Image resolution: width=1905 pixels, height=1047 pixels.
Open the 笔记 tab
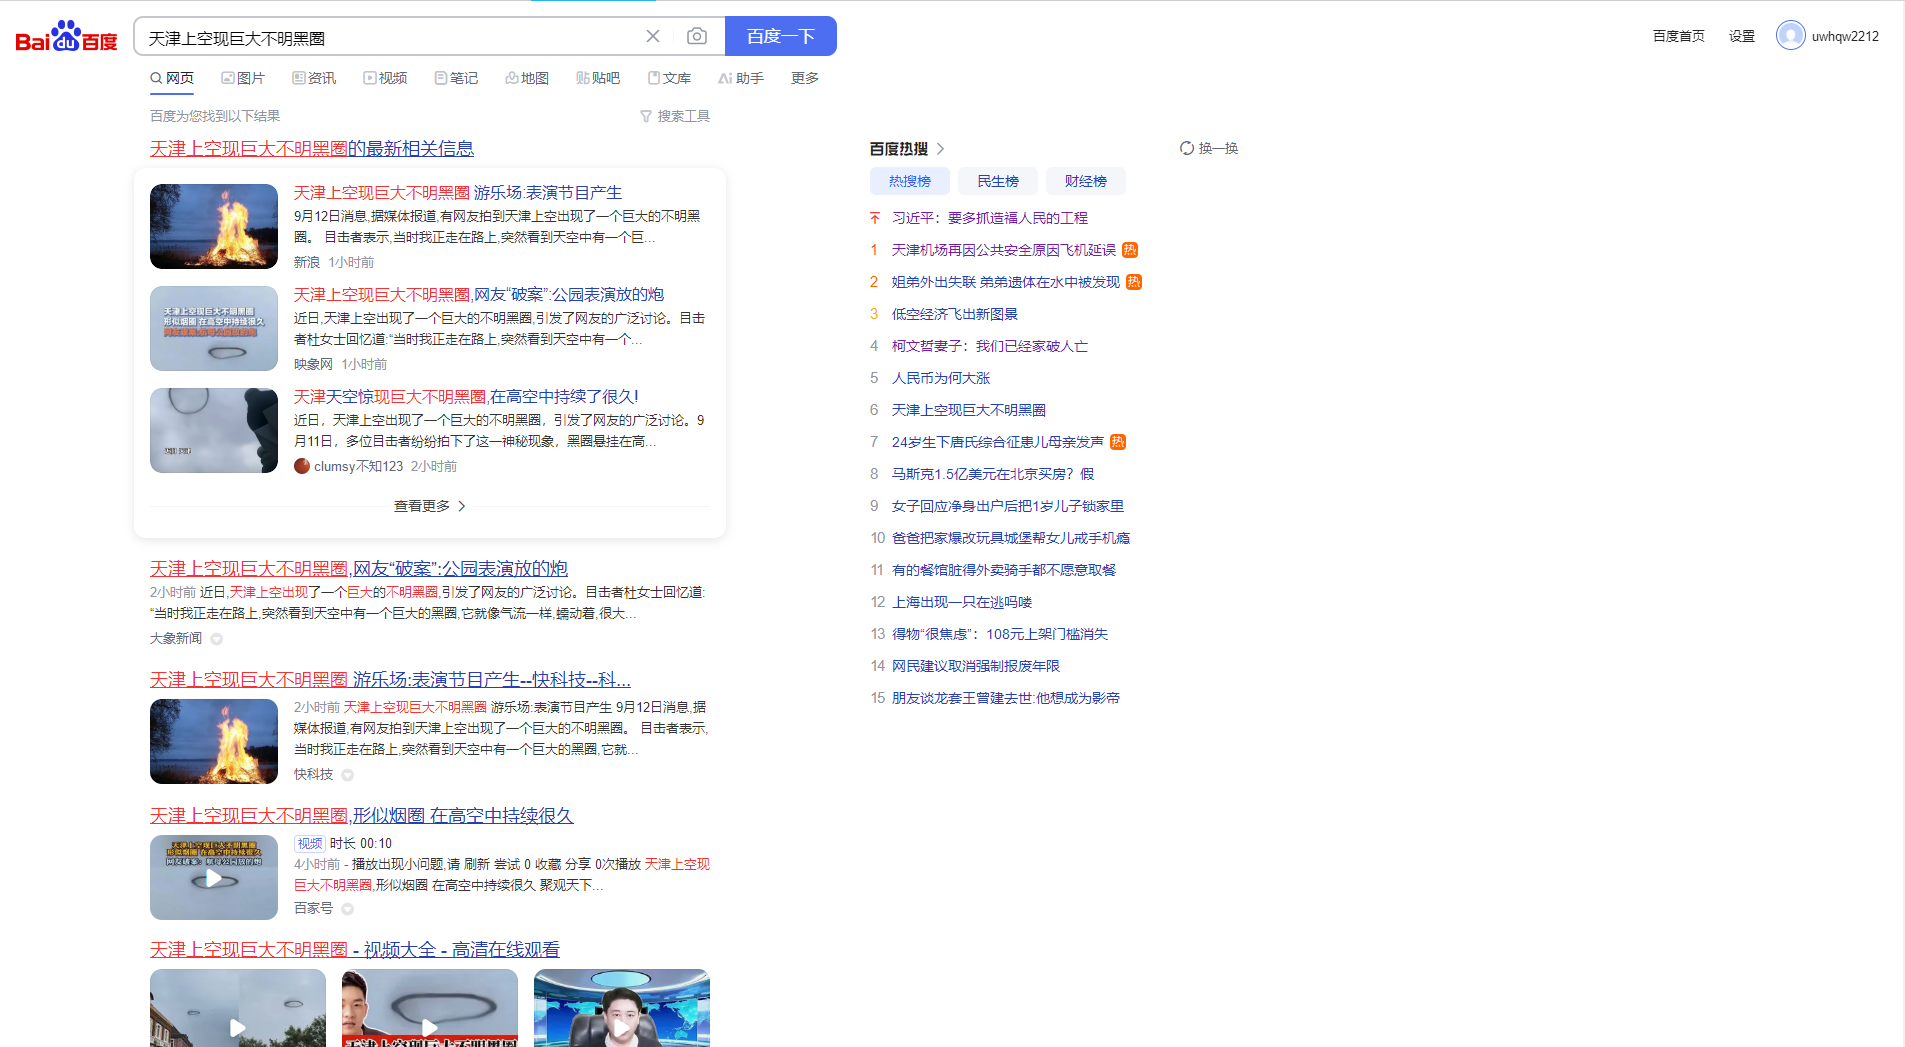point(456,78)
